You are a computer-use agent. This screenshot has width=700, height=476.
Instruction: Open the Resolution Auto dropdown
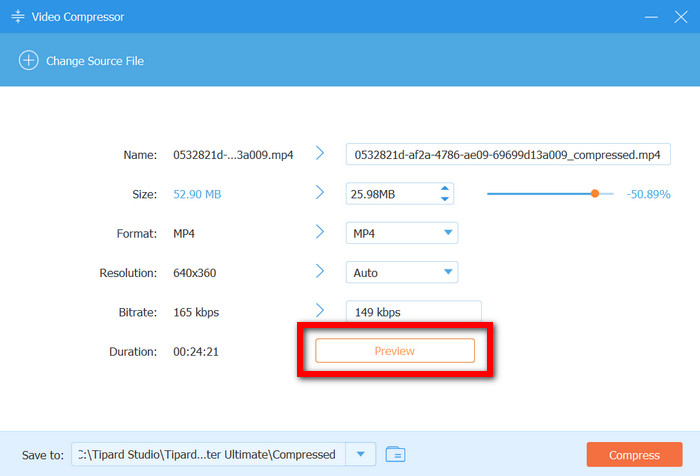coord(447,272)
